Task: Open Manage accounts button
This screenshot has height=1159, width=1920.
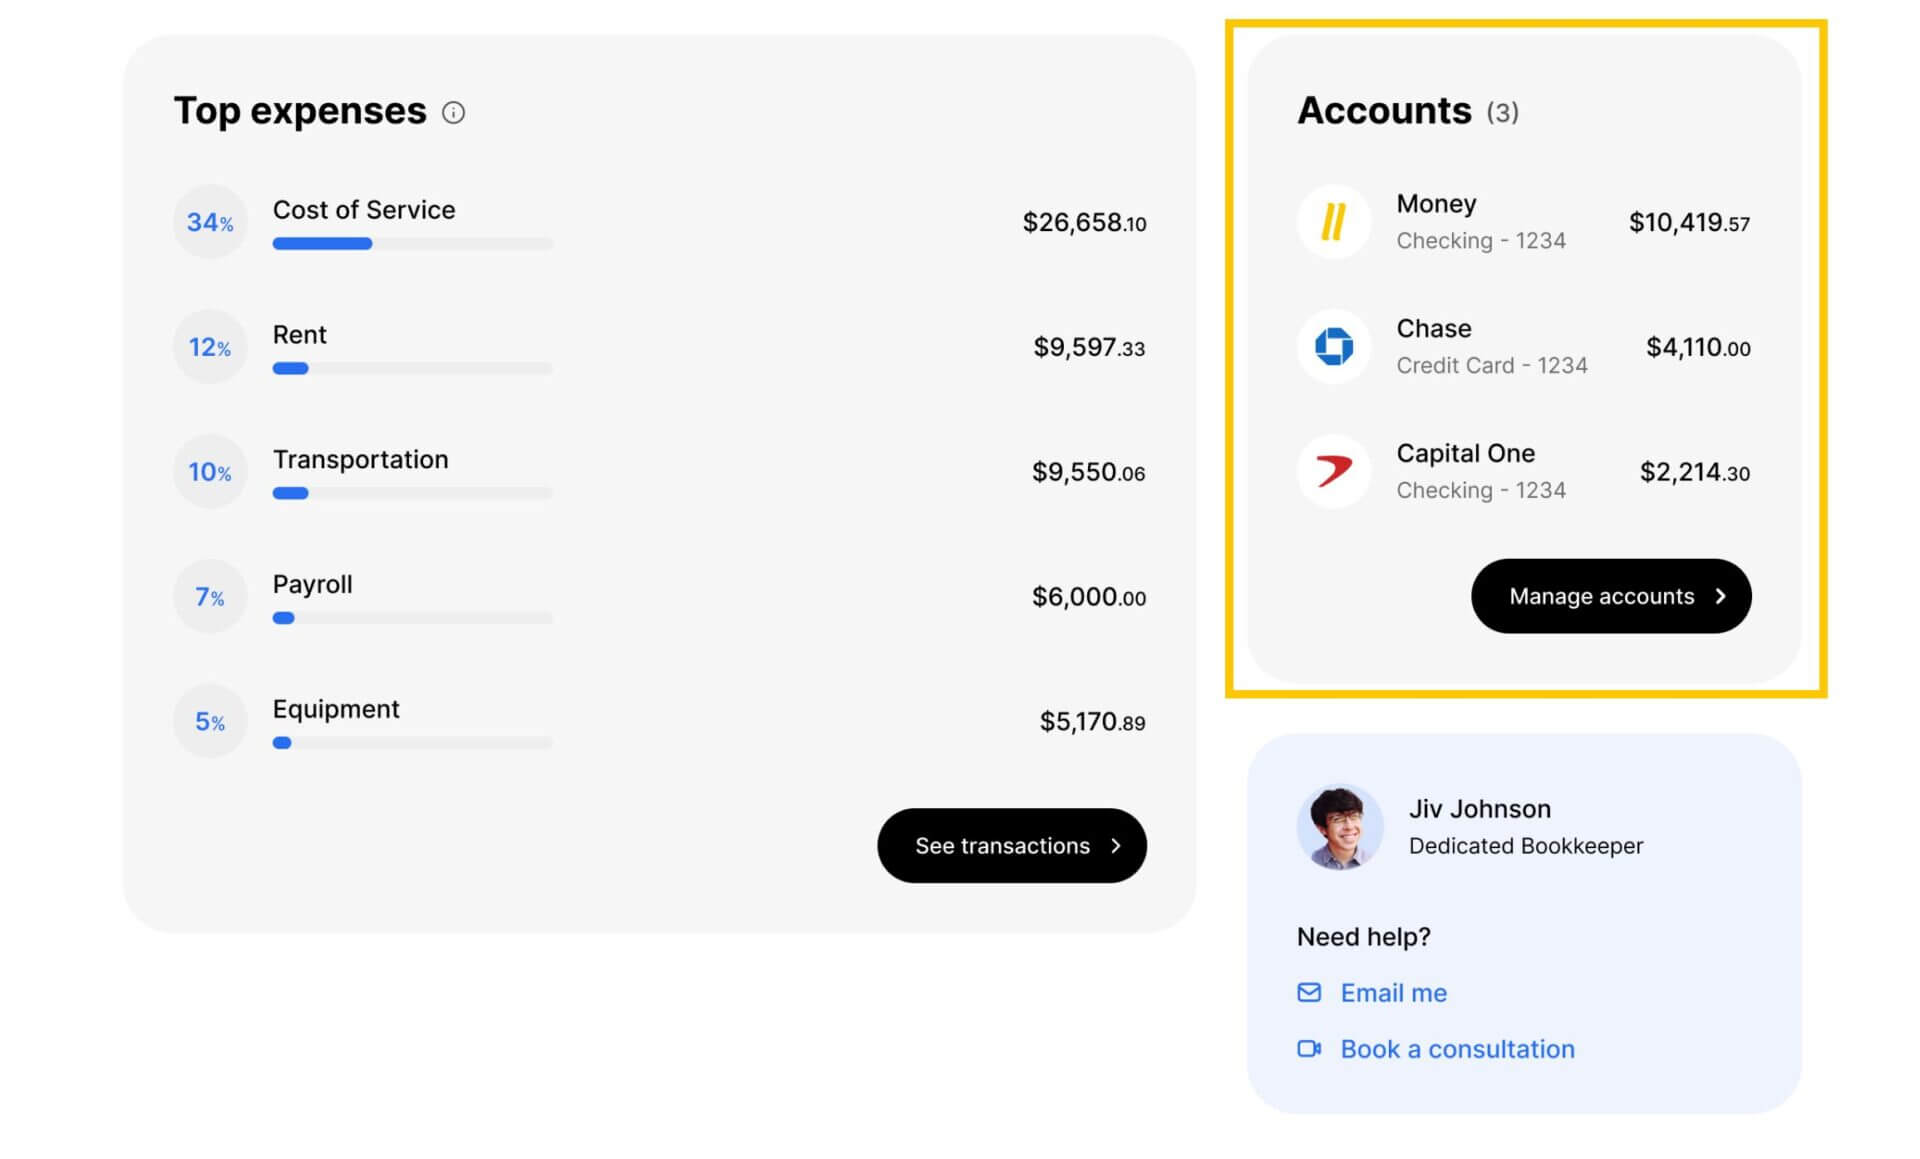Action: click(x=1611, y=596)
